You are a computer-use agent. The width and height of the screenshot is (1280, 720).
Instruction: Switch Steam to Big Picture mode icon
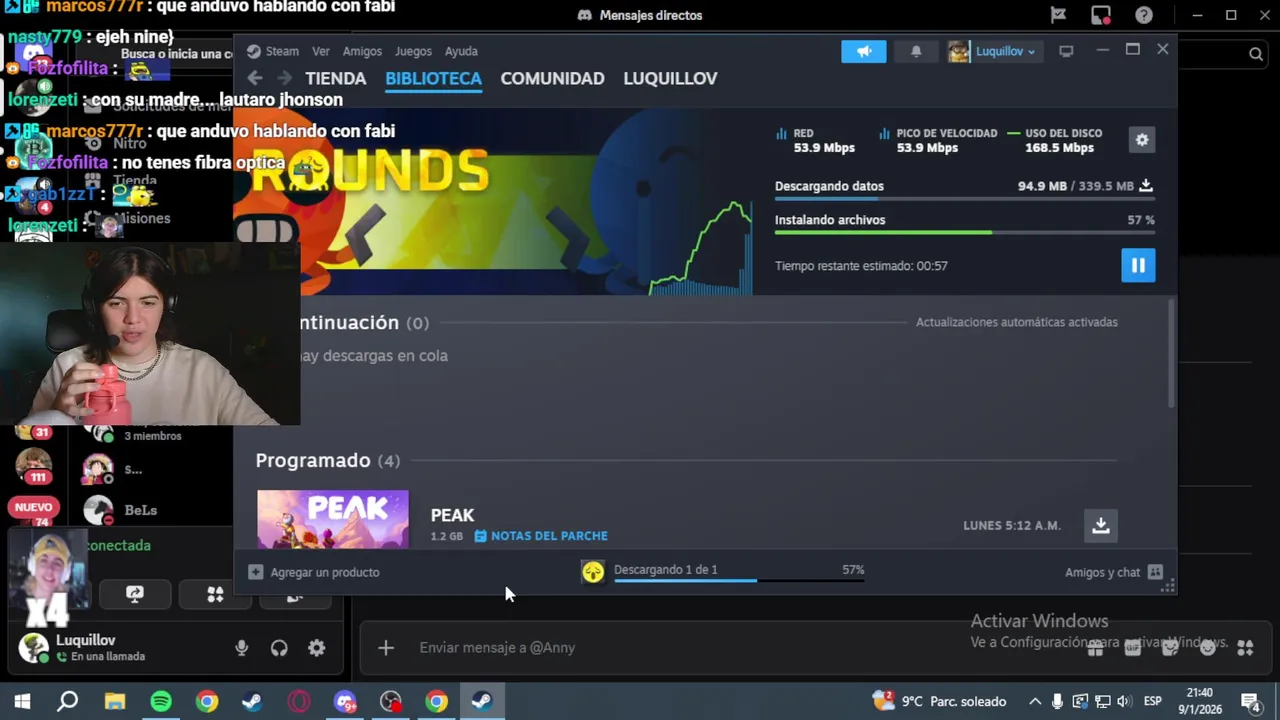pyautogui.click(x=1066, y=51)
